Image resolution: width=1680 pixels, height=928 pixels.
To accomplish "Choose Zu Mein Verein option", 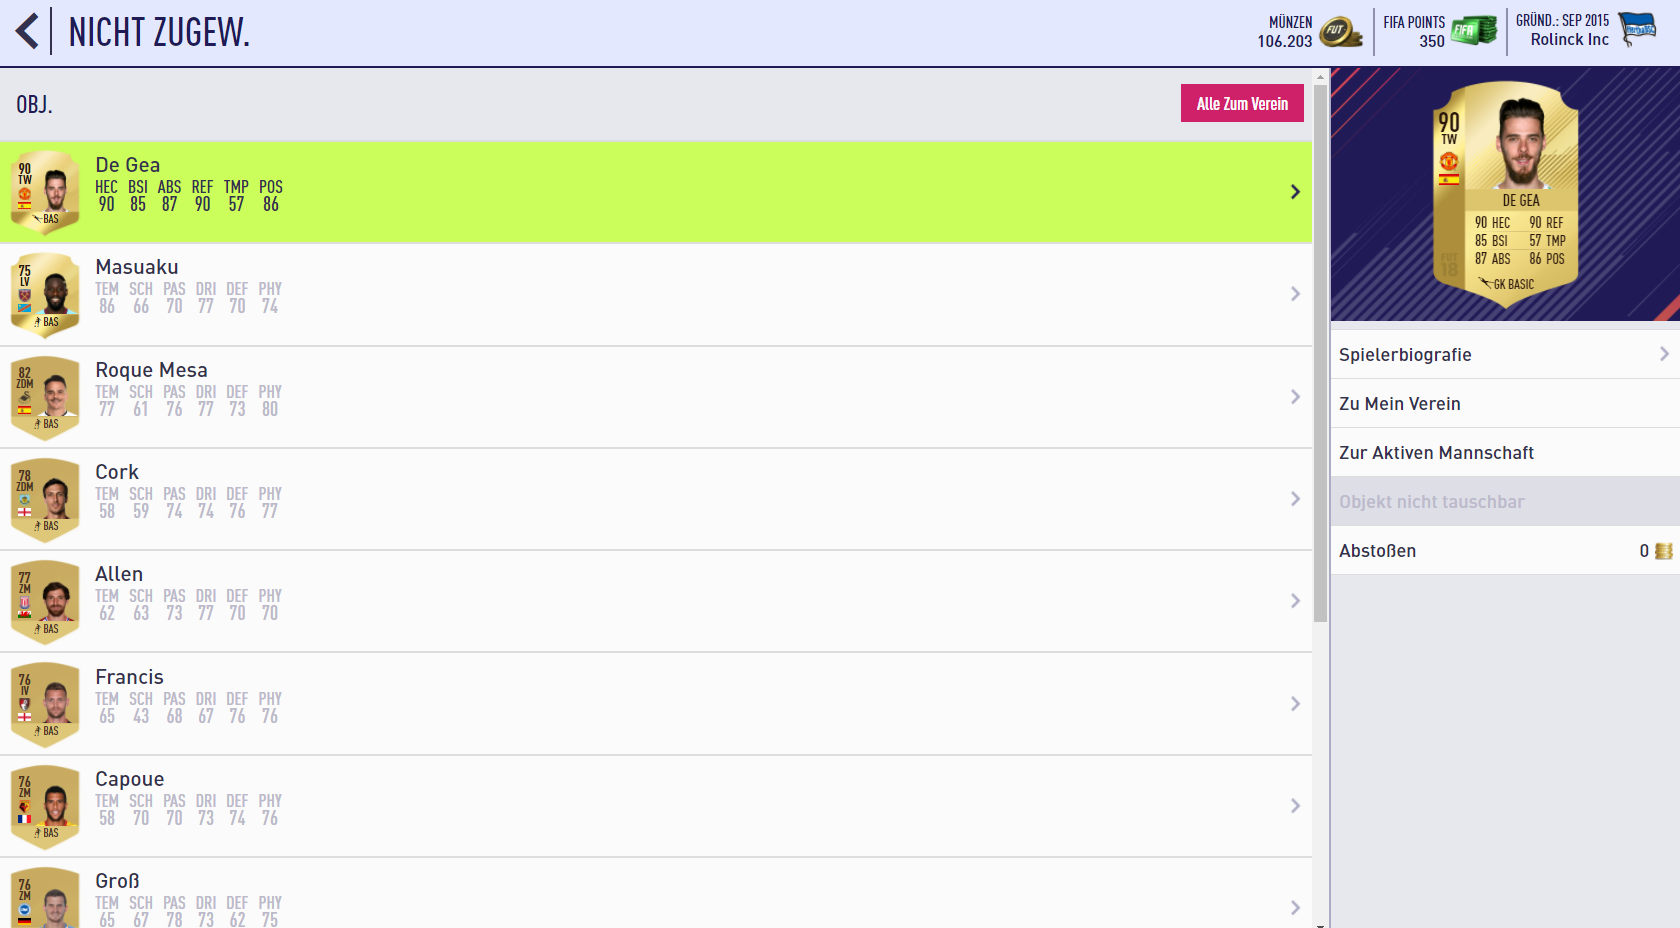I will point(1505,404).
